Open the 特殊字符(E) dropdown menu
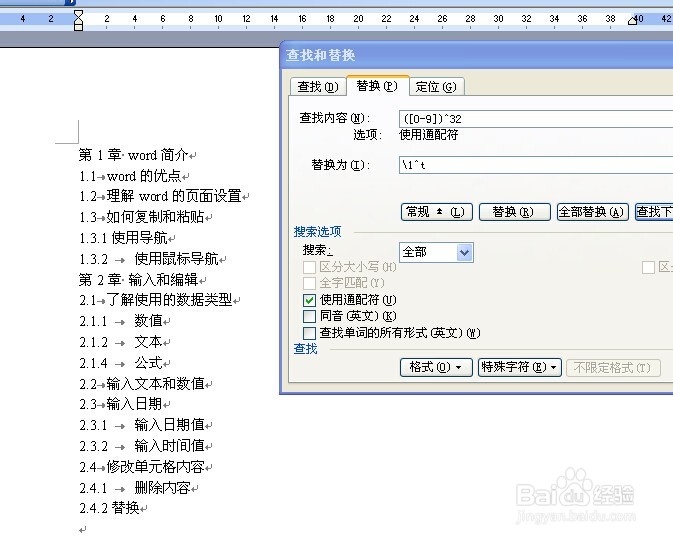 tap(520, 367)
